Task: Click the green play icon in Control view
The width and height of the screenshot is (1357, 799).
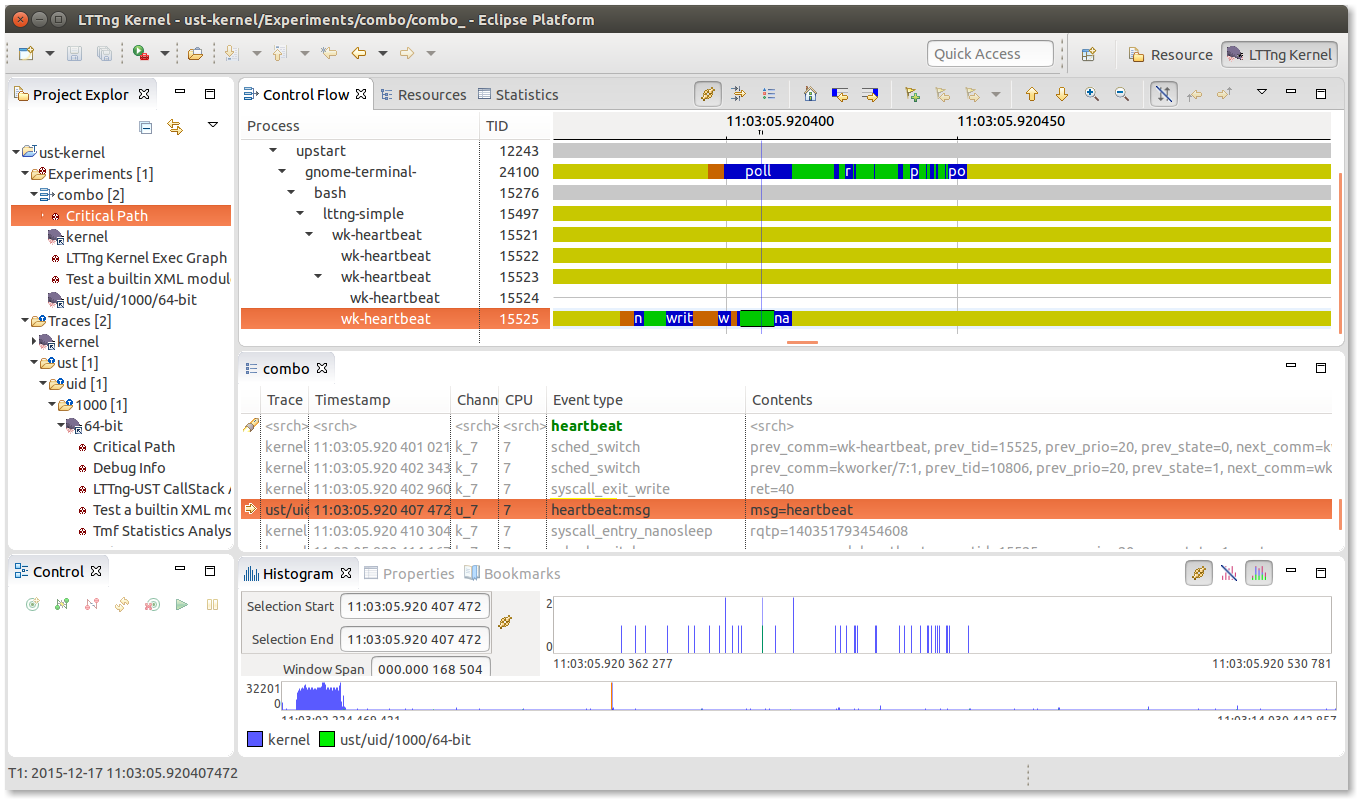Action: [182, 604]
